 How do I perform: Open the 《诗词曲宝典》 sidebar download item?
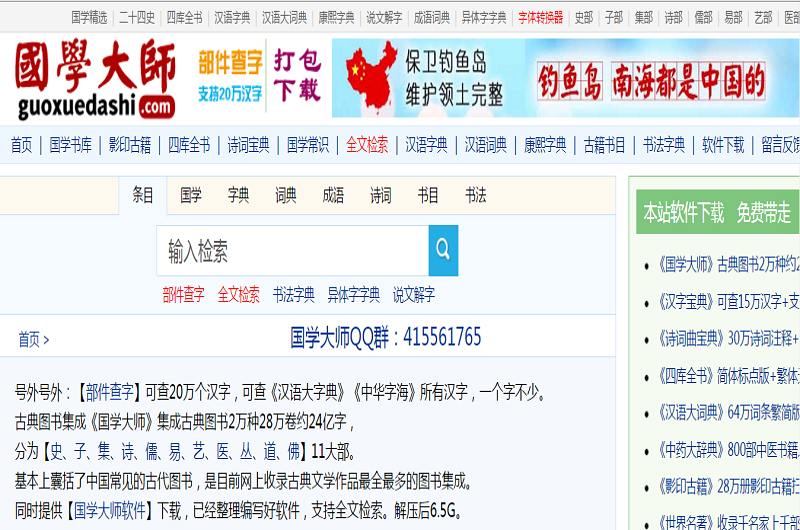coord(727,338)
